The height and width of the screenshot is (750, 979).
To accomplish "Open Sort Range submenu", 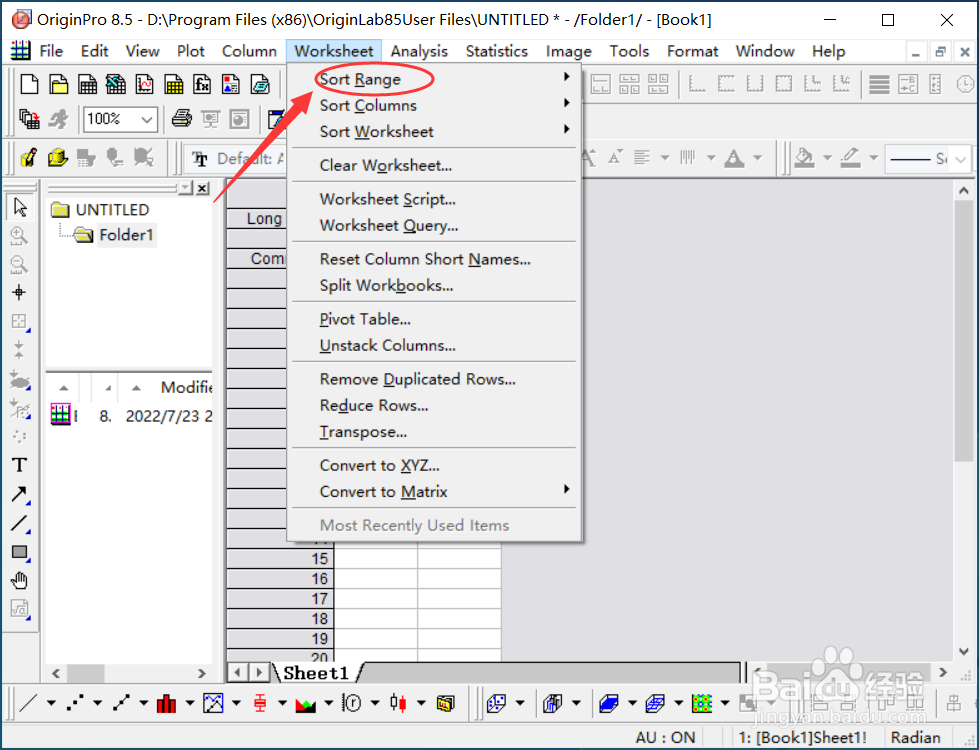I will [435, 79].
